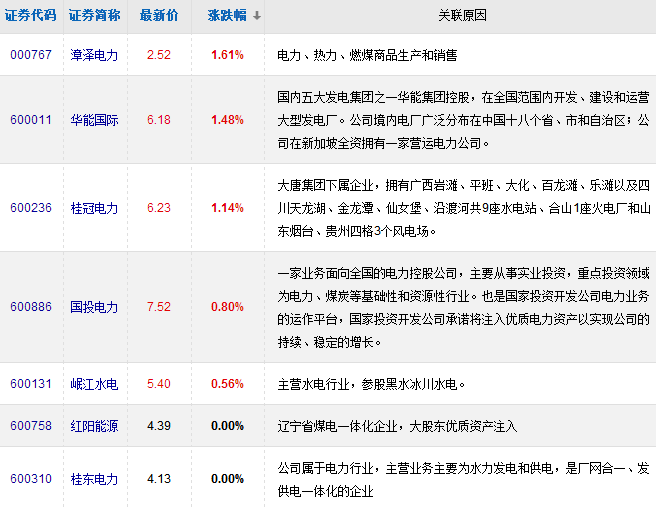Open stock name 桂东电力
656x510 pixels.
click(x=94, y=479)
